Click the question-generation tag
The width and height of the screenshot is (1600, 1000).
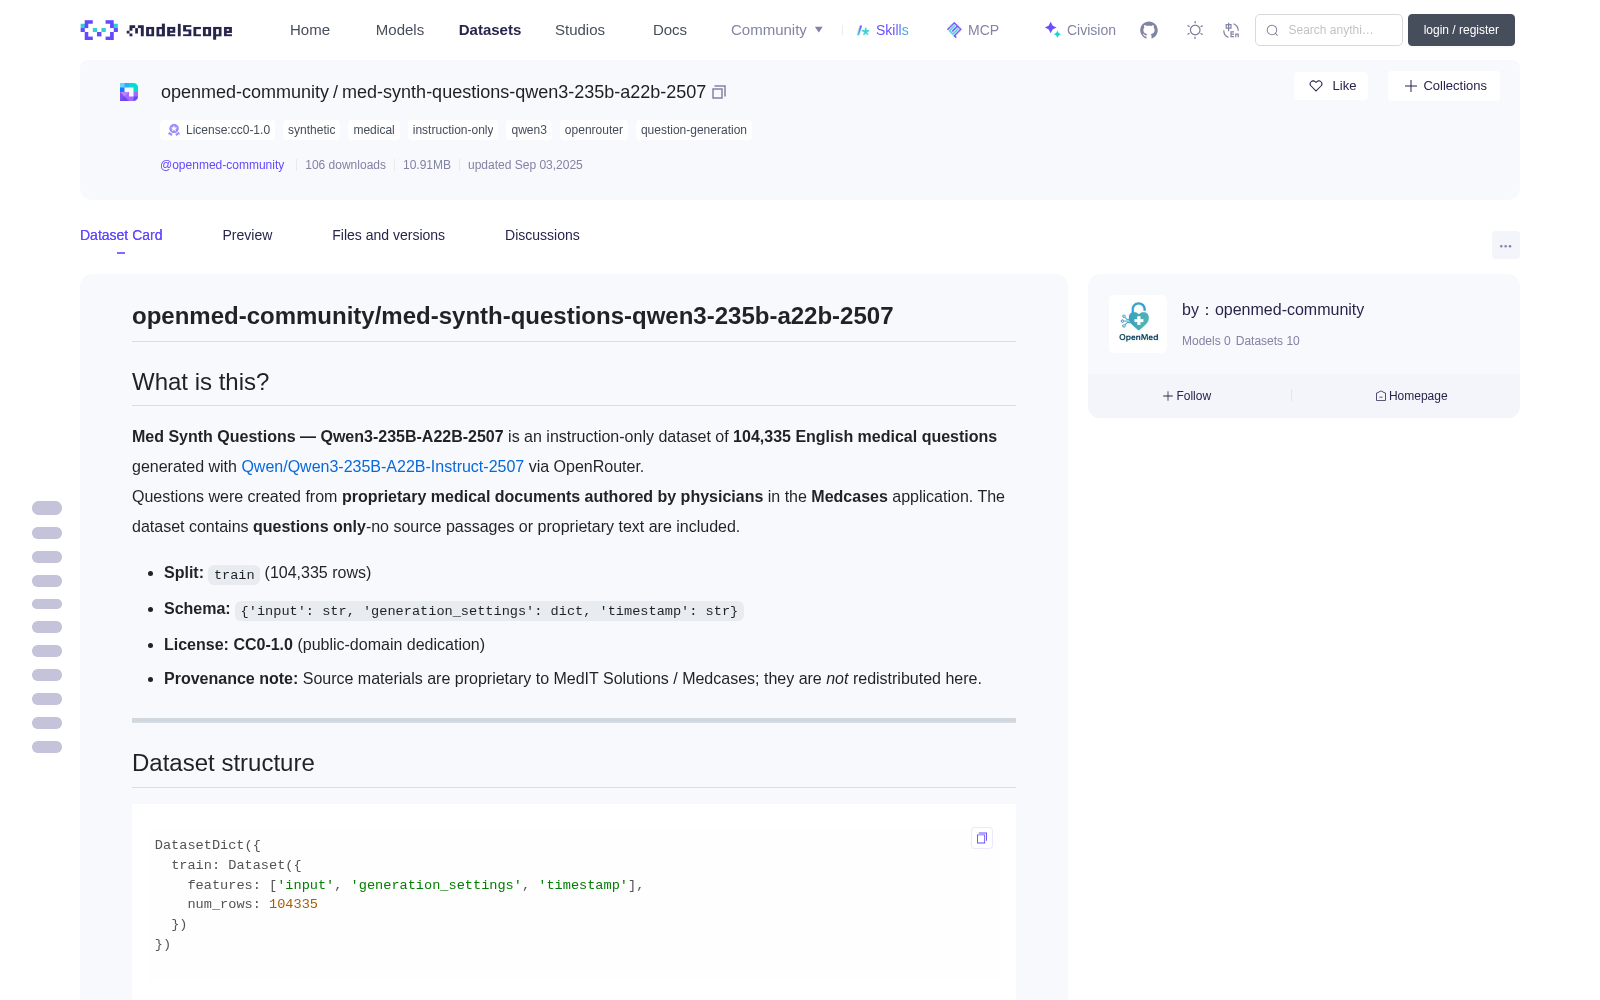694,130
